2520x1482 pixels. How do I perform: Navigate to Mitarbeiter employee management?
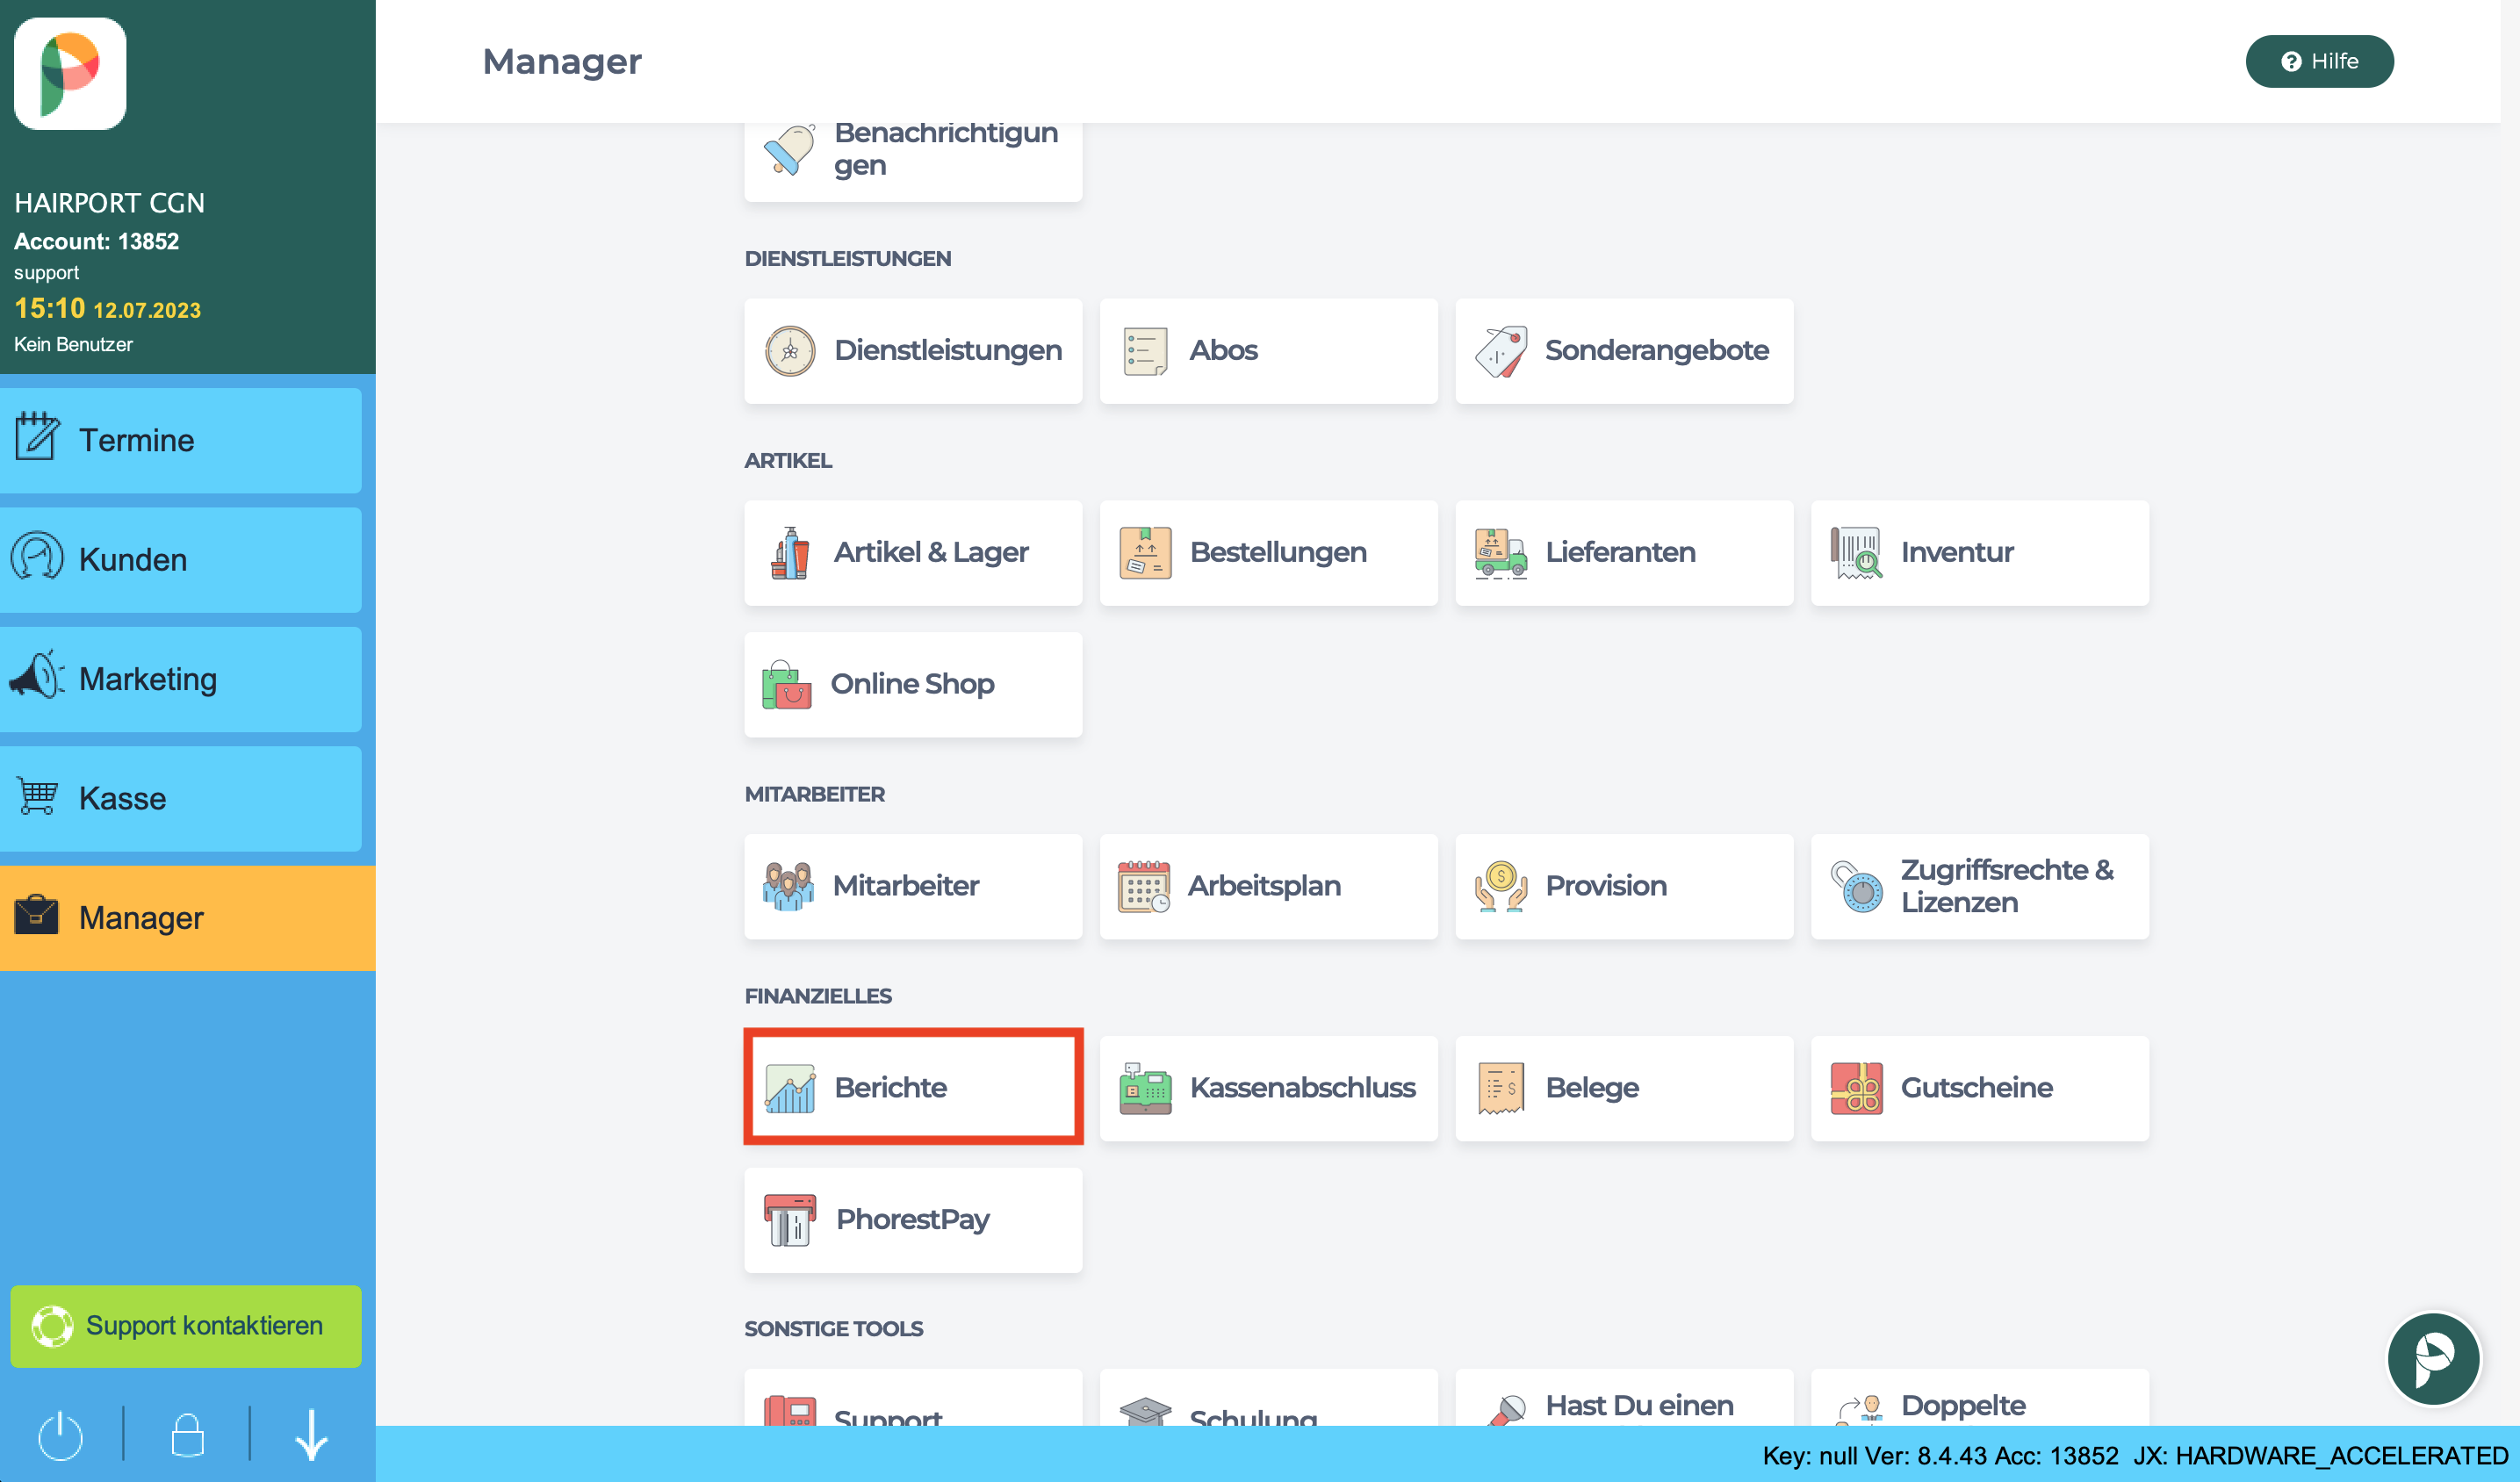click(908, 884)
